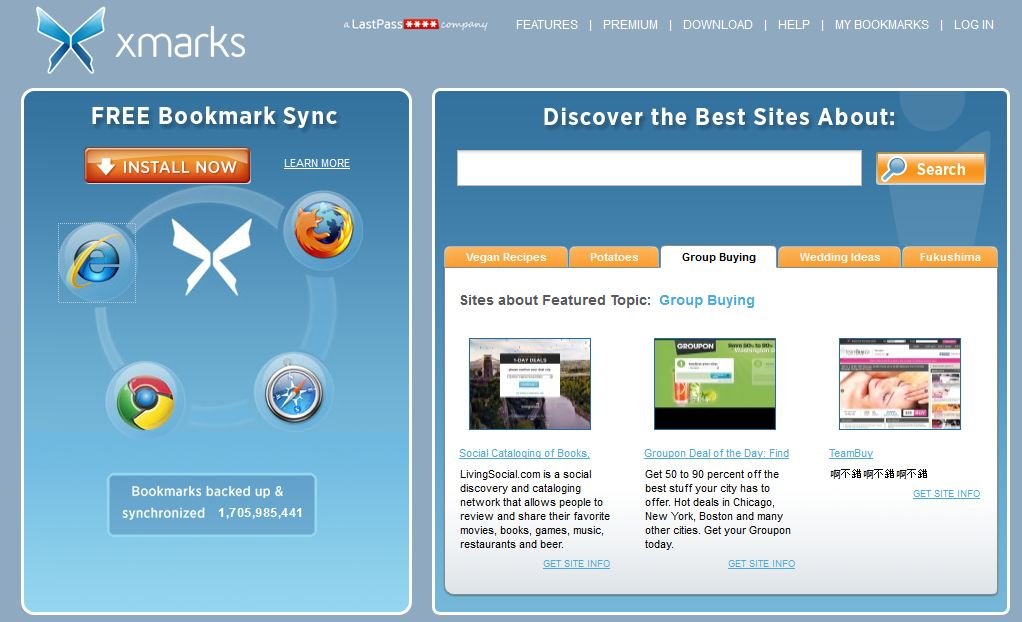Open the Learn More link
This screenshot has height=622, width=1022.
(317, 163)
